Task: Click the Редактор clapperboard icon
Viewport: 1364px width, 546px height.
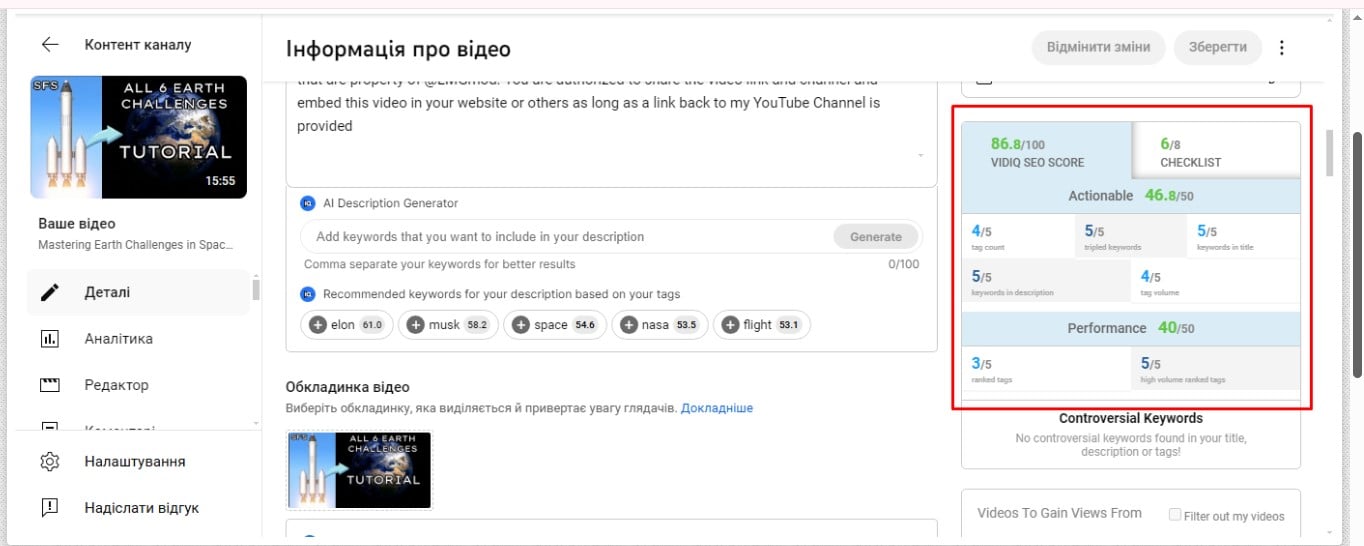Action: tap(50, 385)
